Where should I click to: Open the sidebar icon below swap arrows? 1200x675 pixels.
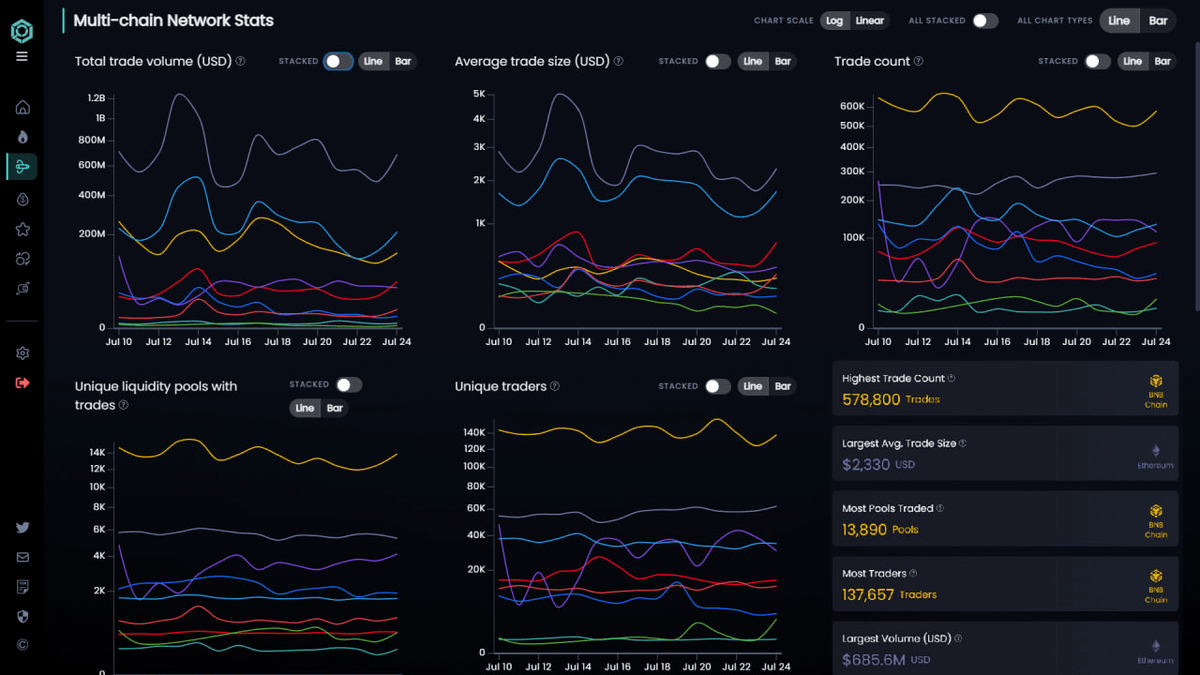(x=22, y=288)
